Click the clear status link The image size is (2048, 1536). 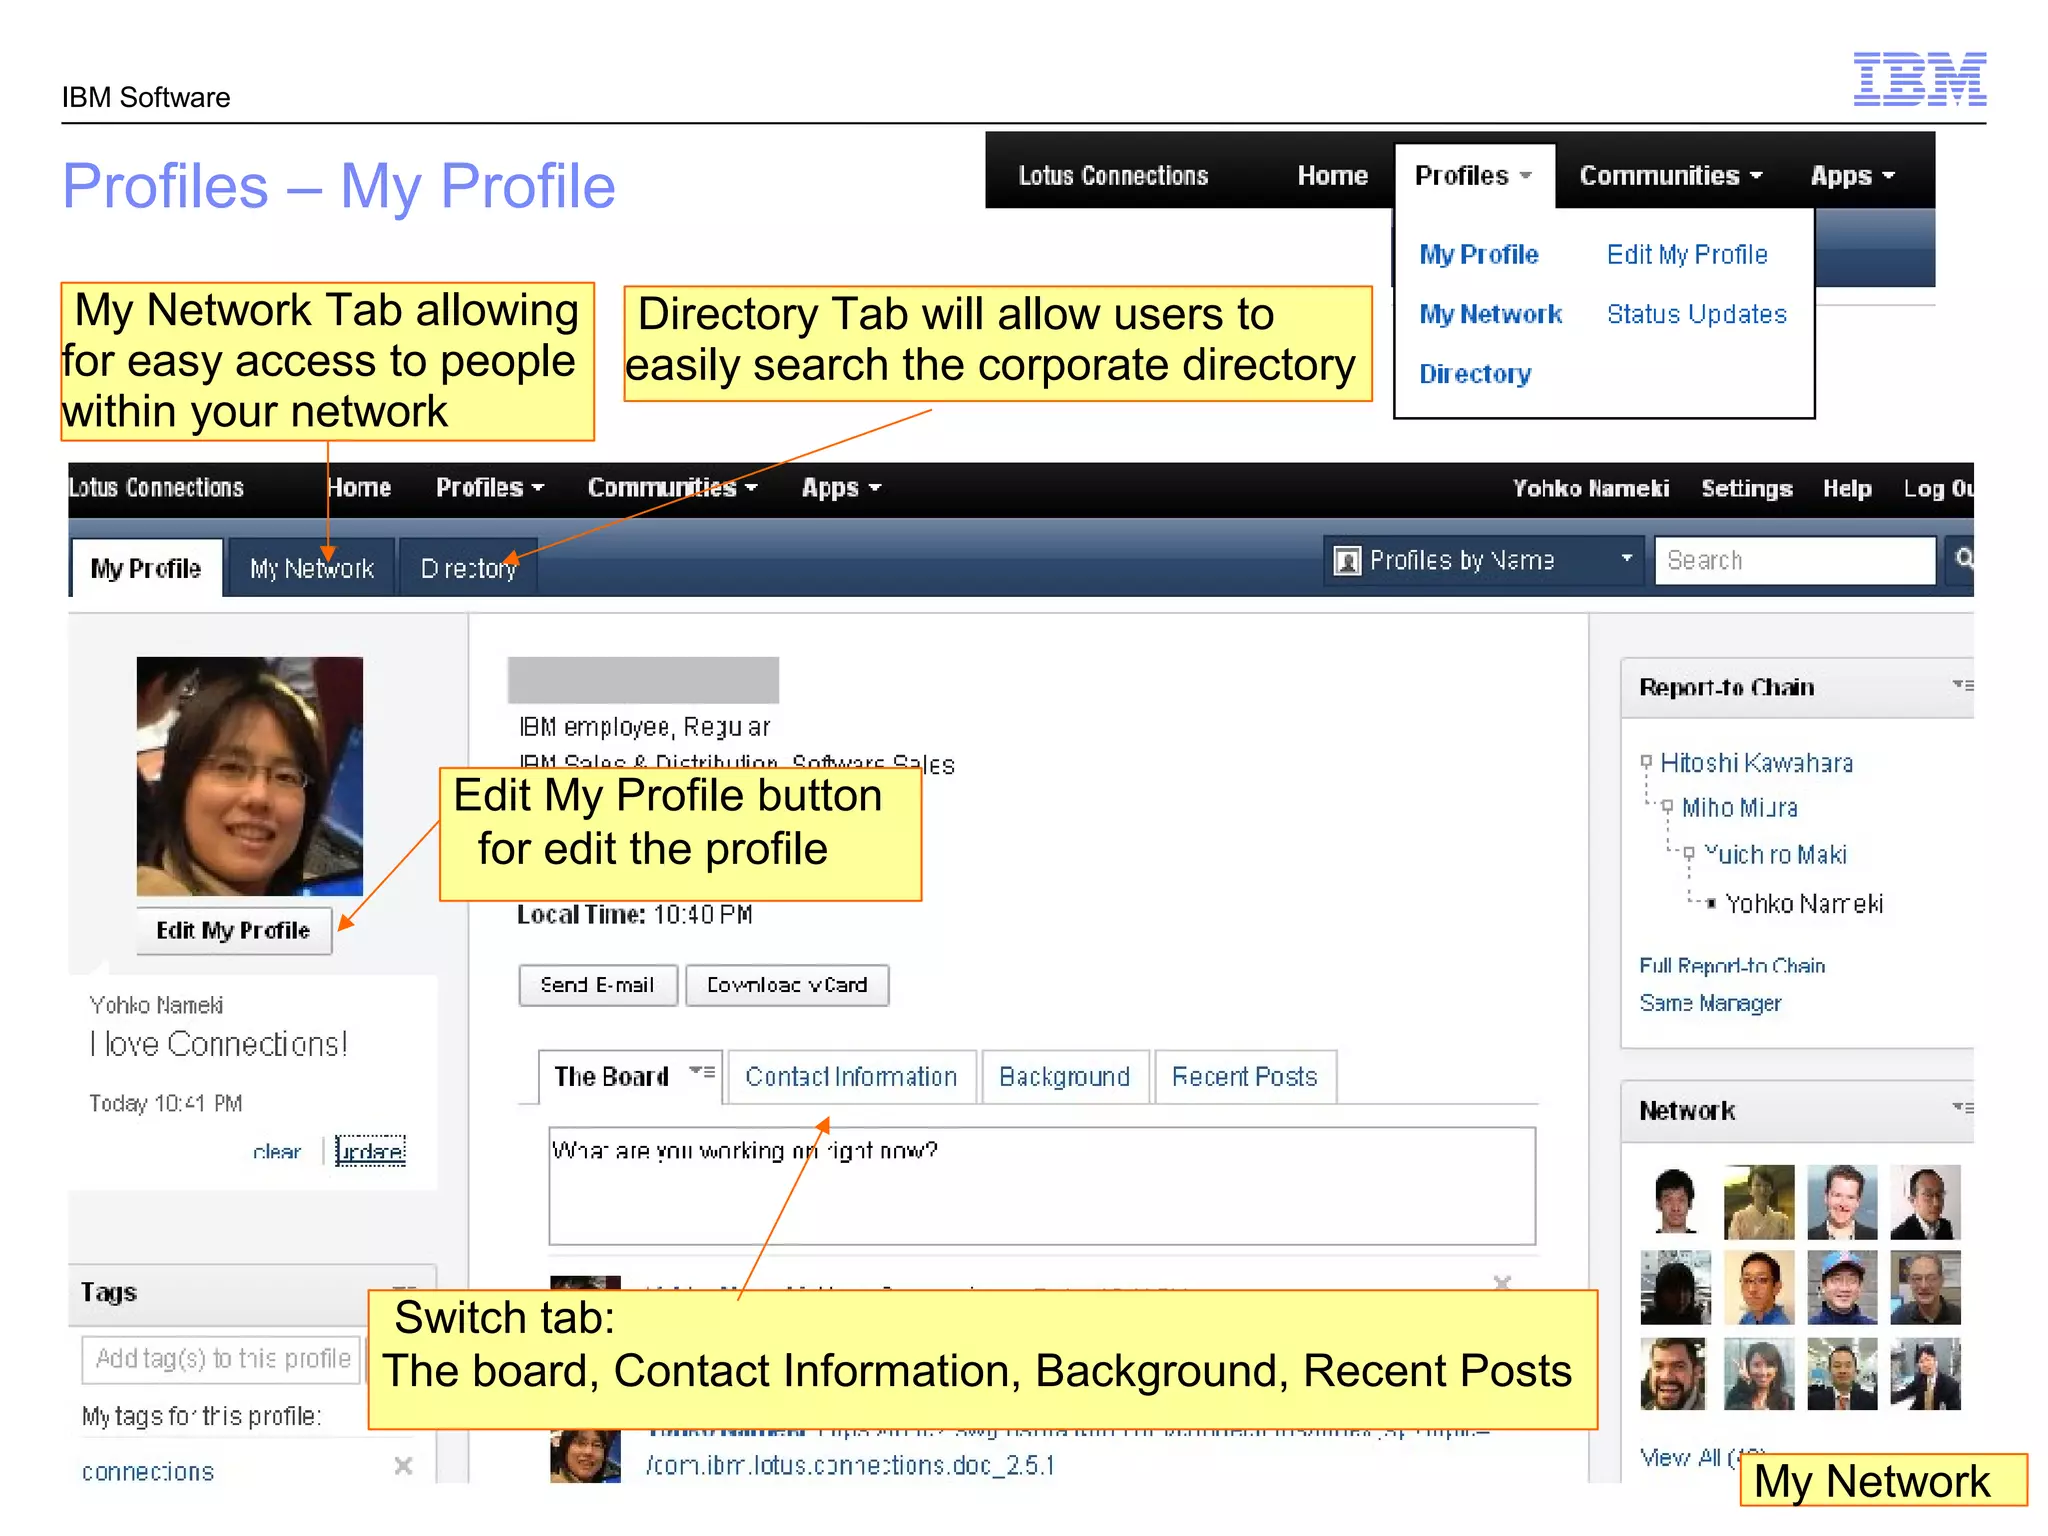tap(277, 1152)
